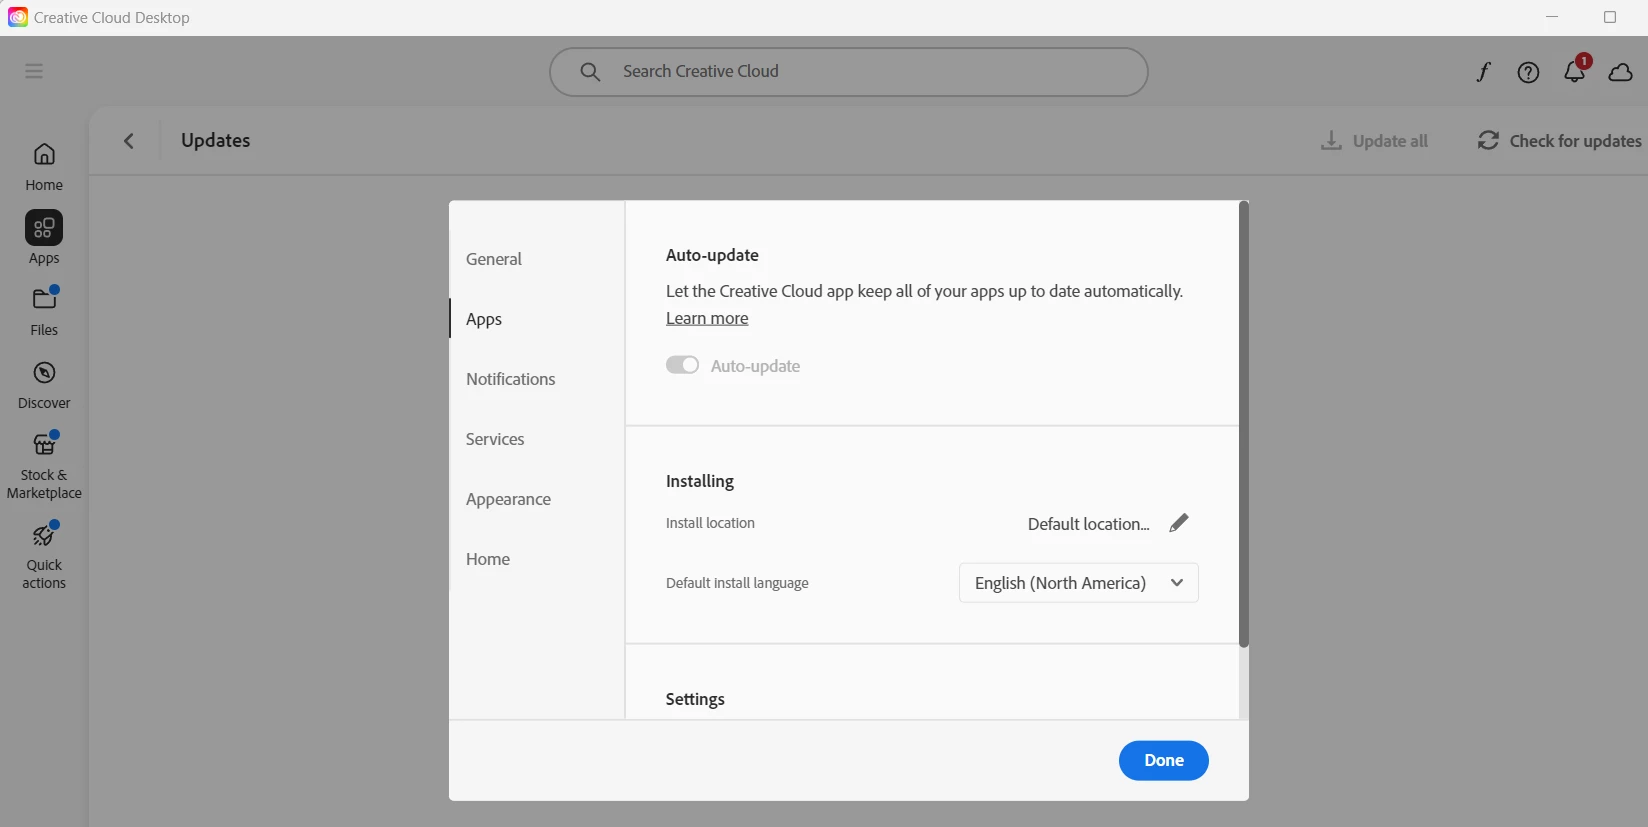Select the Home preferences tab
This screenshot has width=1648, height=827.
[x=488, y=559]
